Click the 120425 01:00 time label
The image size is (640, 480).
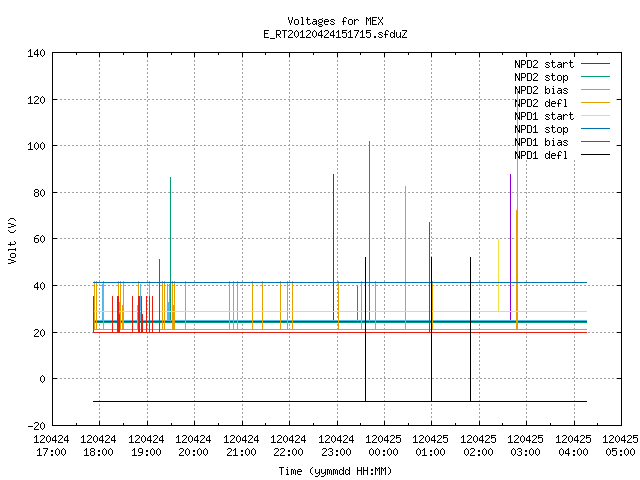pyautogui.click(x=431, y=446)
